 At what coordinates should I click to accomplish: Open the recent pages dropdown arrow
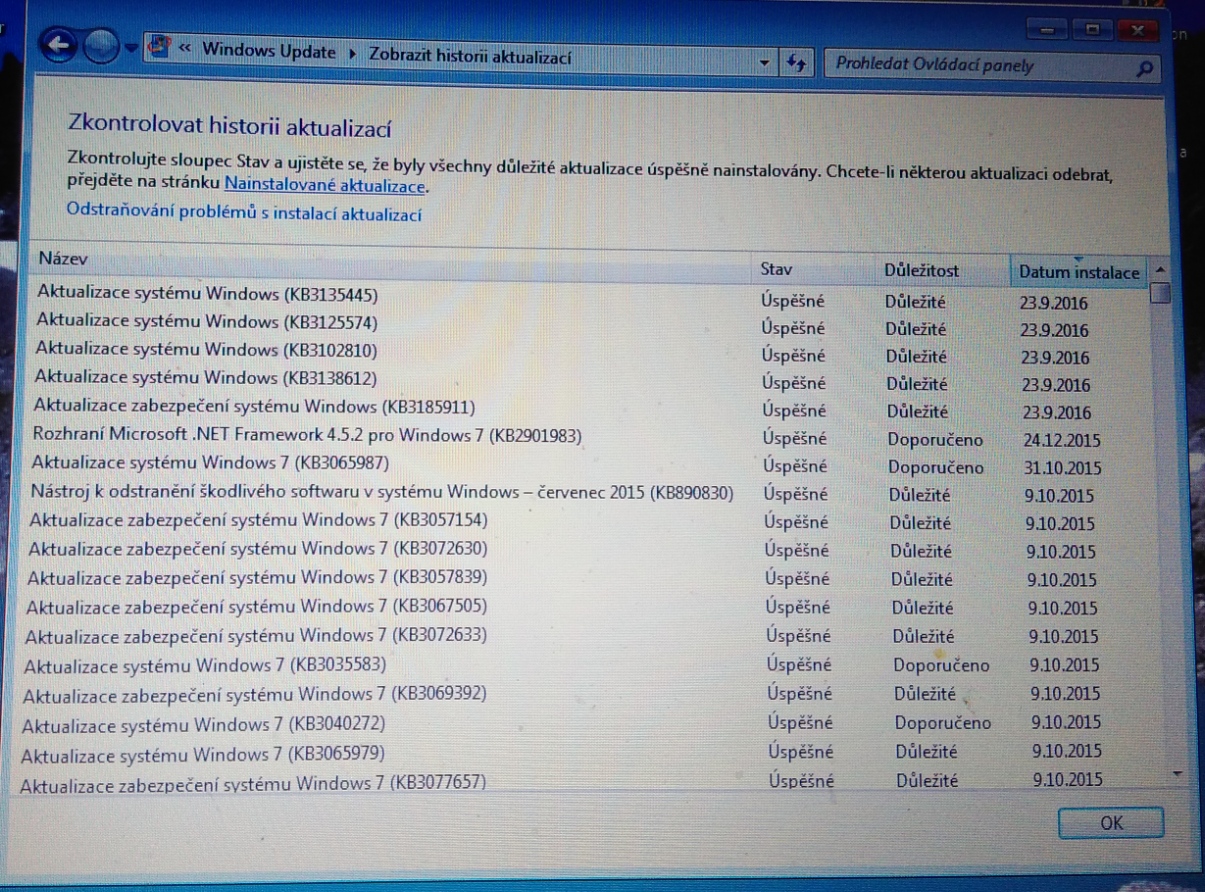click(x=131, y=47)
